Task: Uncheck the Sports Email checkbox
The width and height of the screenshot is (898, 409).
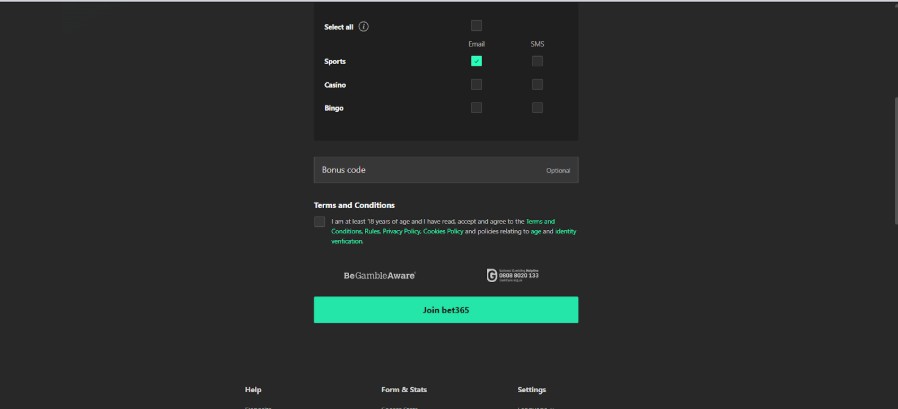Action: [476, 61]
